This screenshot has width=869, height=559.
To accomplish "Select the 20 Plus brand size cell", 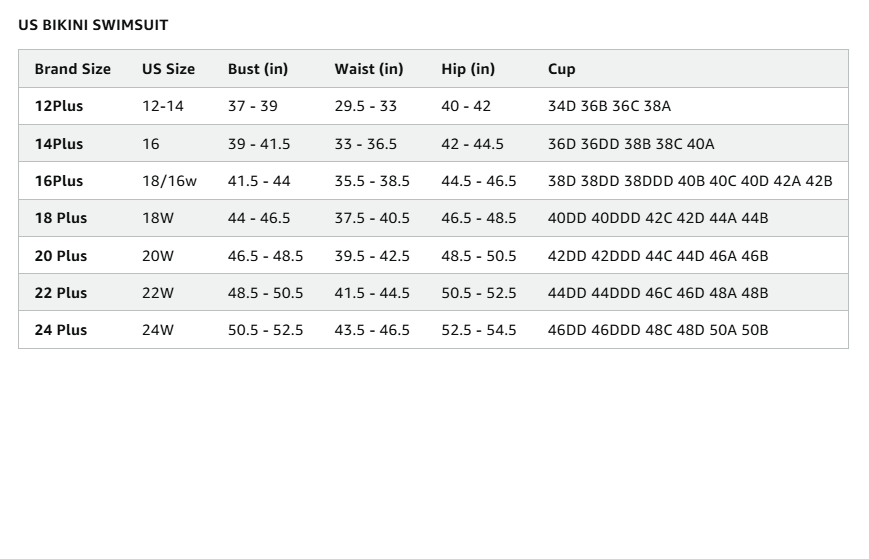I will [x=61, y=256].
